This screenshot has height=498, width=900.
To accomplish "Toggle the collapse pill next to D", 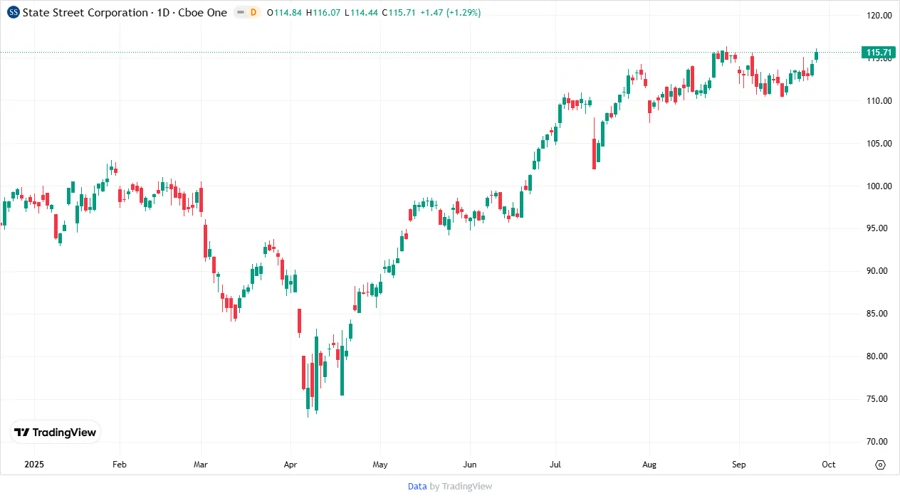I will (x=240, y=12).
